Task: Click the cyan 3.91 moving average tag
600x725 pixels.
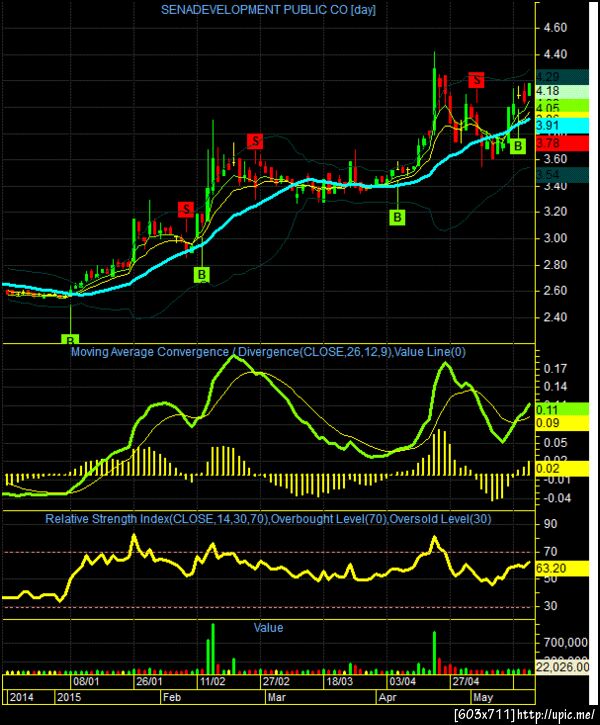Action: [x=562, y=125]
